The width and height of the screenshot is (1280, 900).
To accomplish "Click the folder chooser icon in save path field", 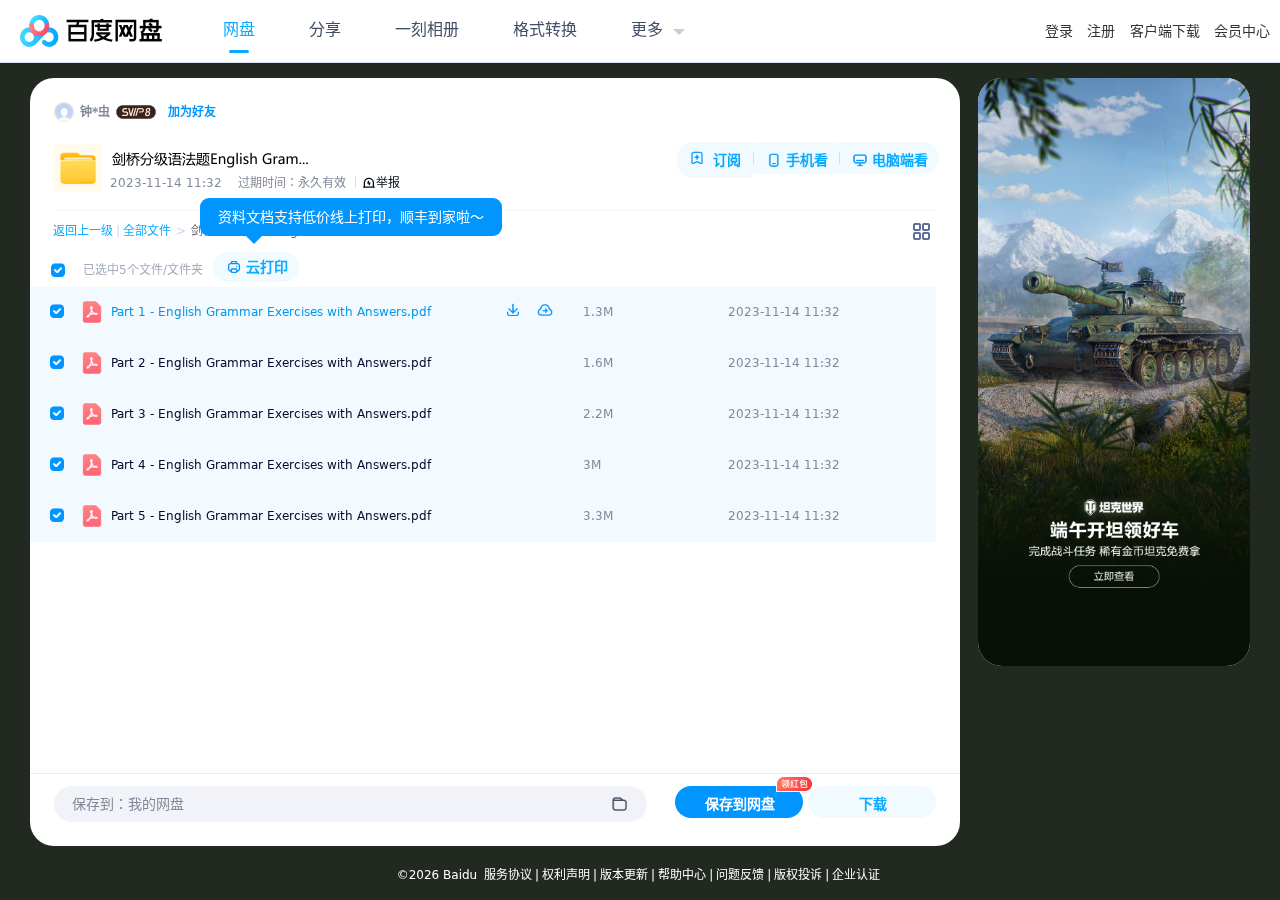I will pyautogui.click(x=619, y=804).
